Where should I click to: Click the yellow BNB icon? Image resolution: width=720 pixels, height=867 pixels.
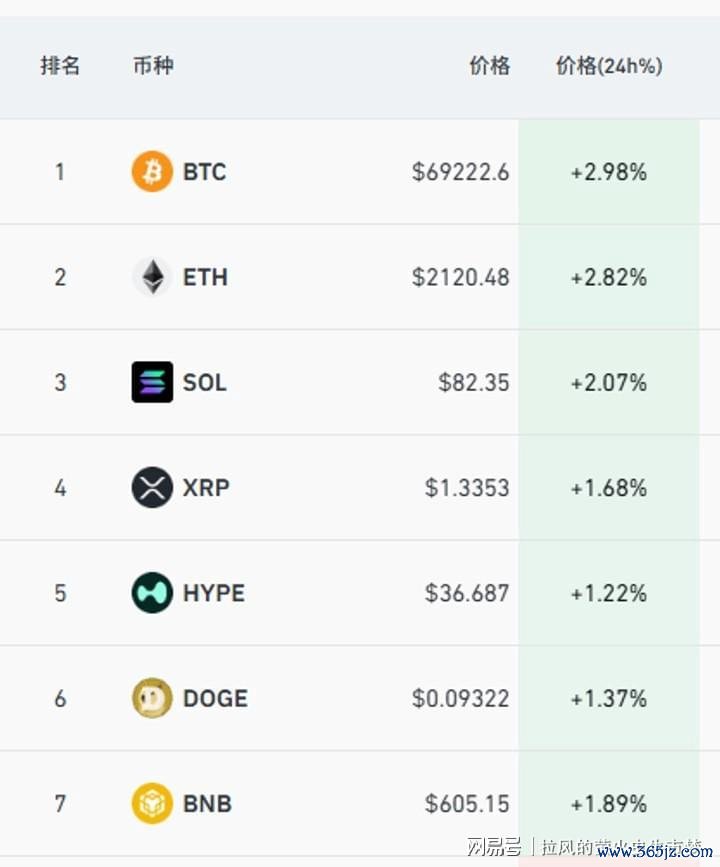coord(152,803)
